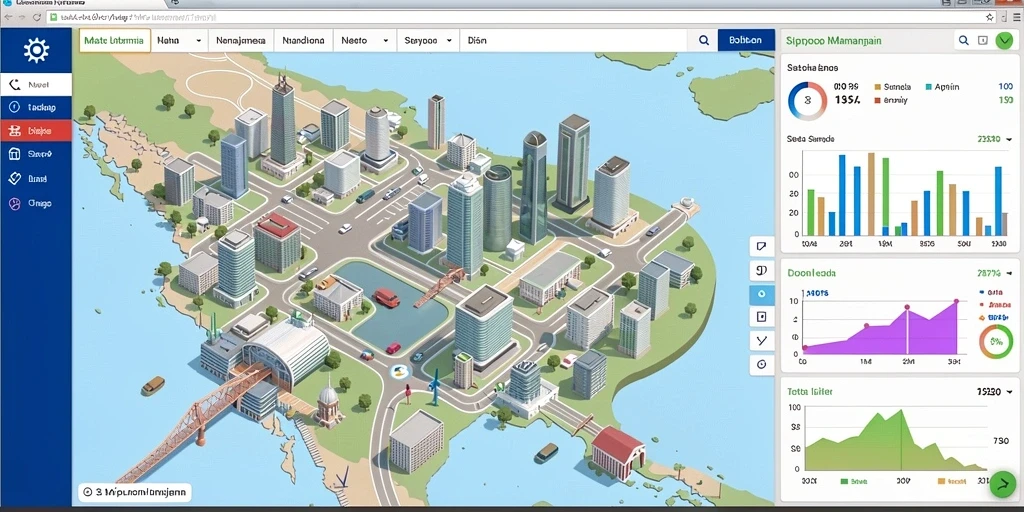Click the Sameia tan legend swatch
The width and height of the screenshot is (1024, 512).
(x=878, y=87)
